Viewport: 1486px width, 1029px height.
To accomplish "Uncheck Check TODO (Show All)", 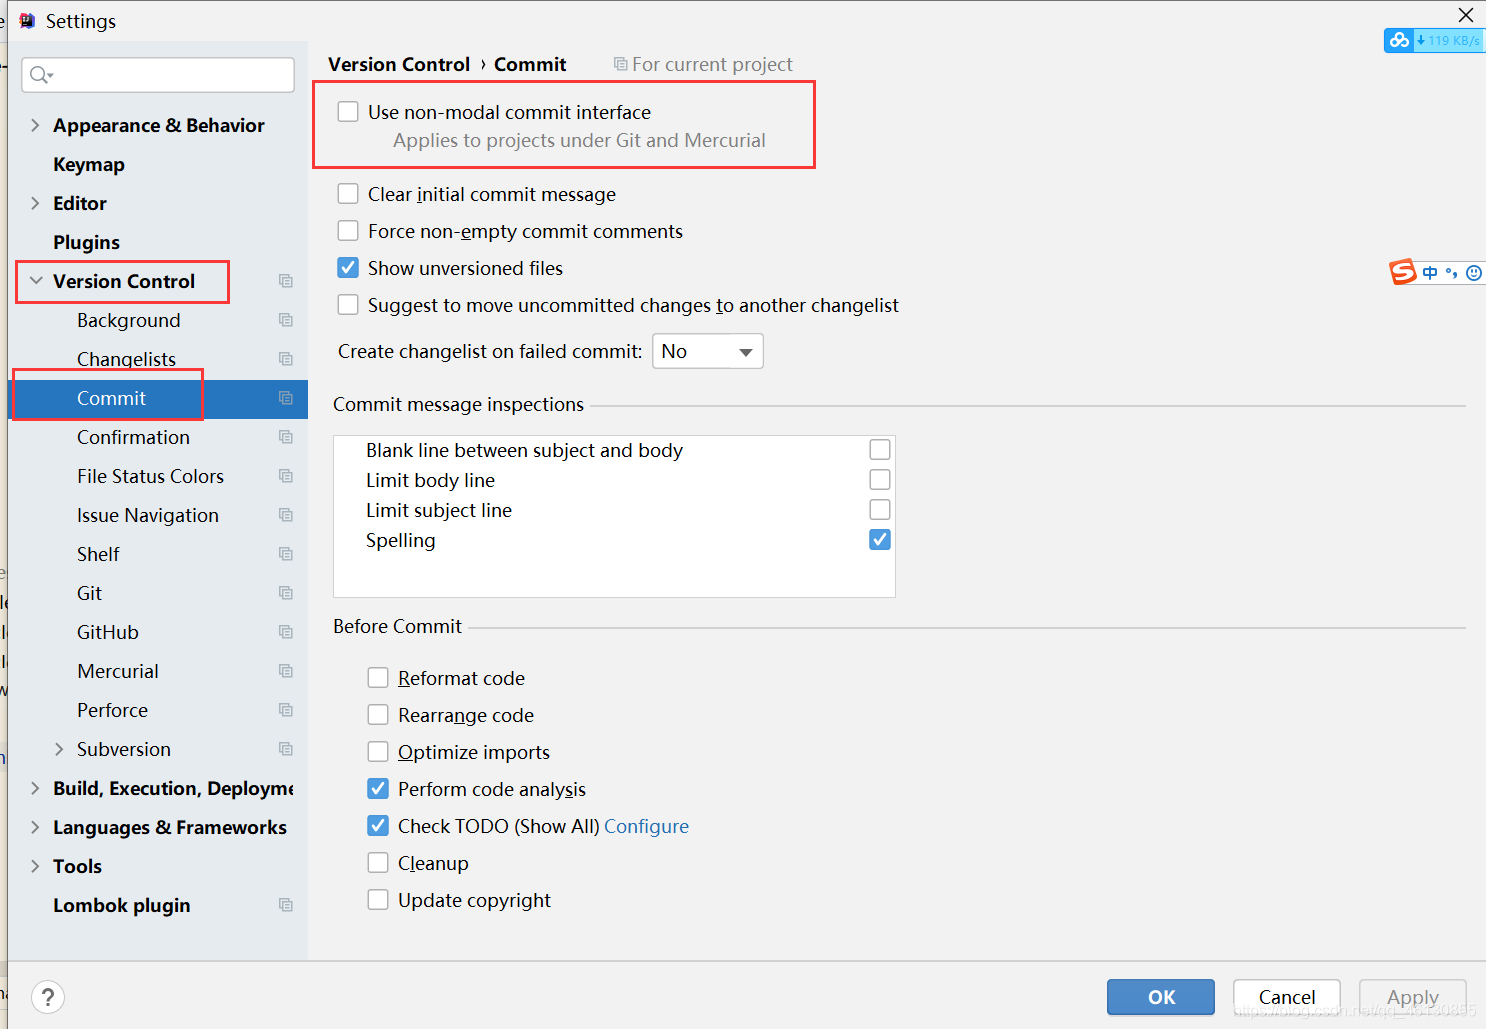I will [378, 826].
